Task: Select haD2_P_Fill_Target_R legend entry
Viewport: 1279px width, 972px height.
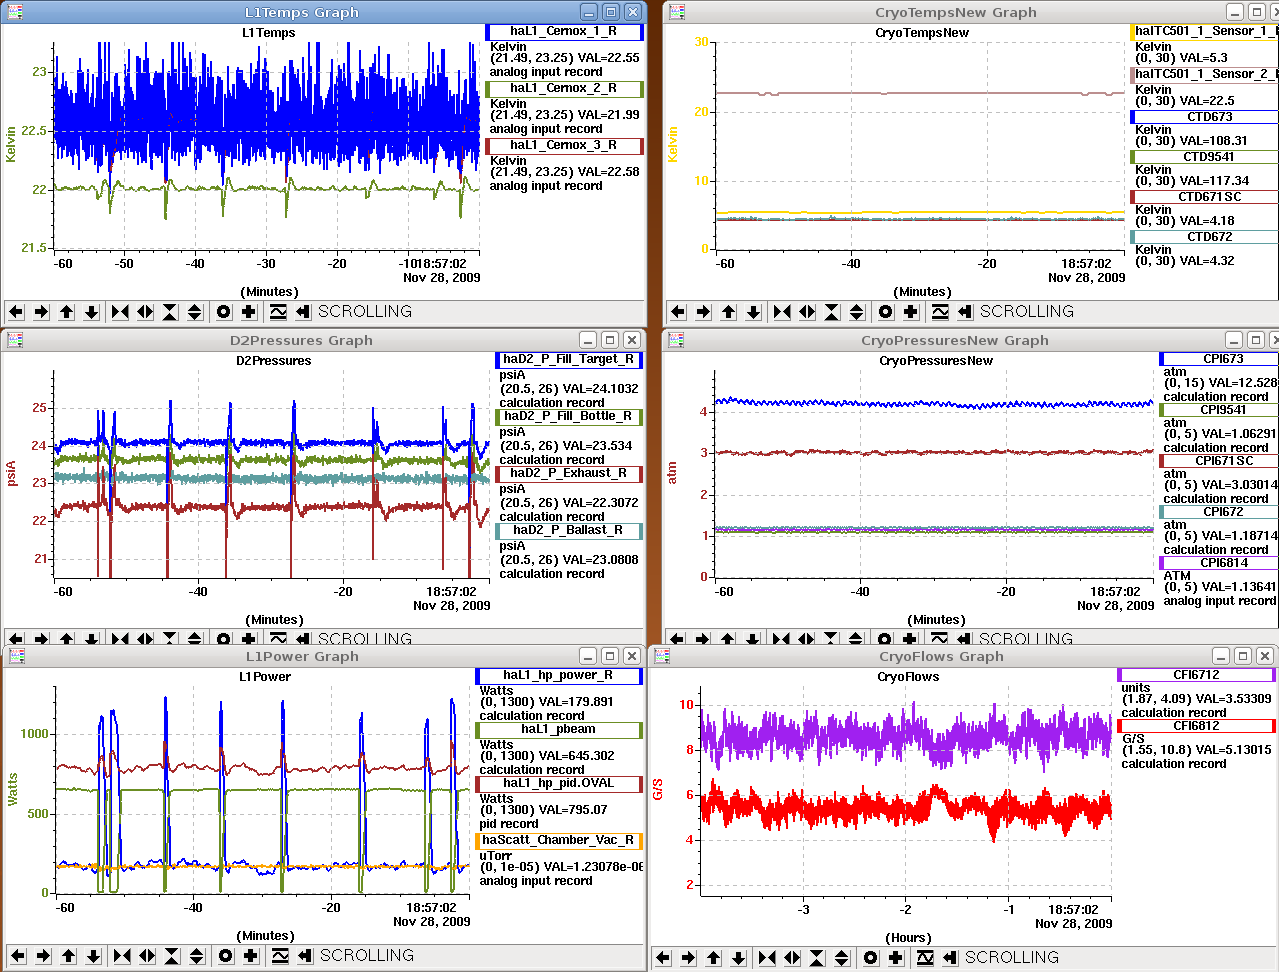Action: 569,360
